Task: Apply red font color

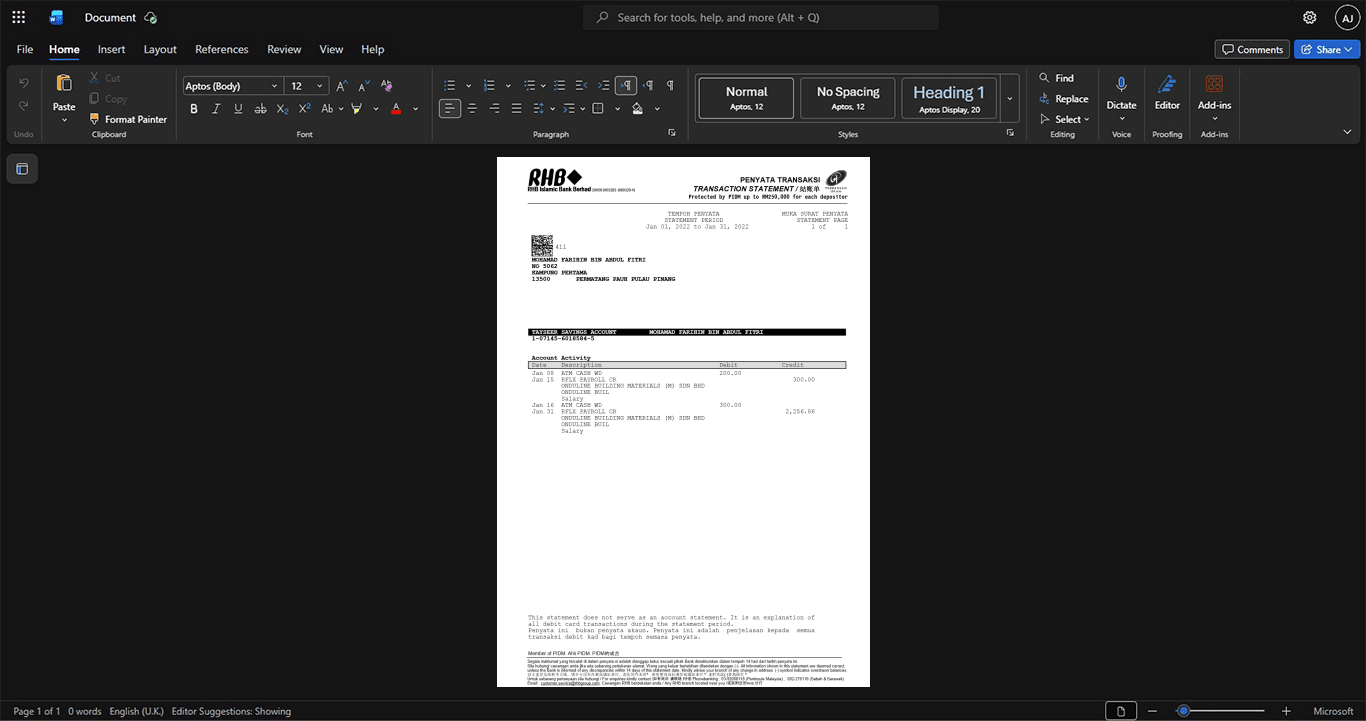Action: (396, 108)
